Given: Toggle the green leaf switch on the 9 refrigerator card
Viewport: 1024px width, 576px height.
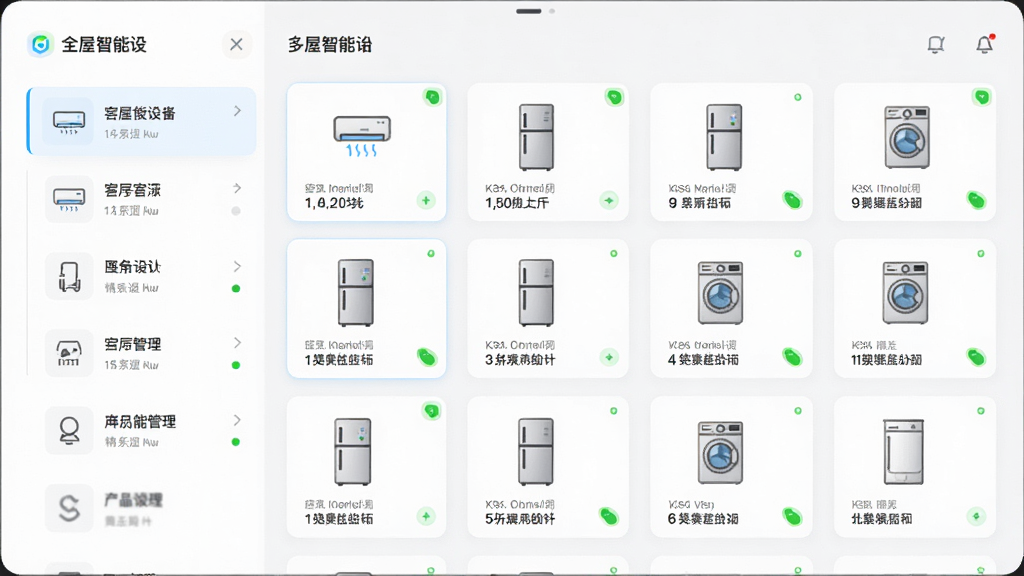Looking at the screenshot, I should [x=792, y=200].
